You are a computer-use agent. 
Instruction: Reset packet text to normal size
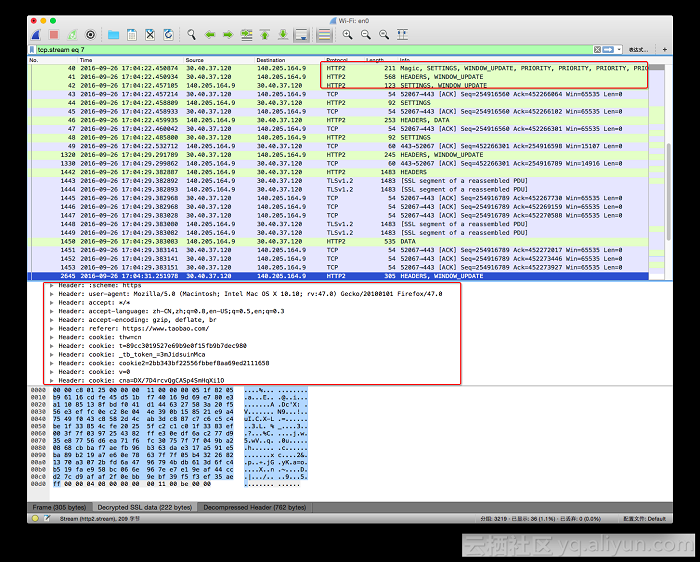click(x=384, y=35)
